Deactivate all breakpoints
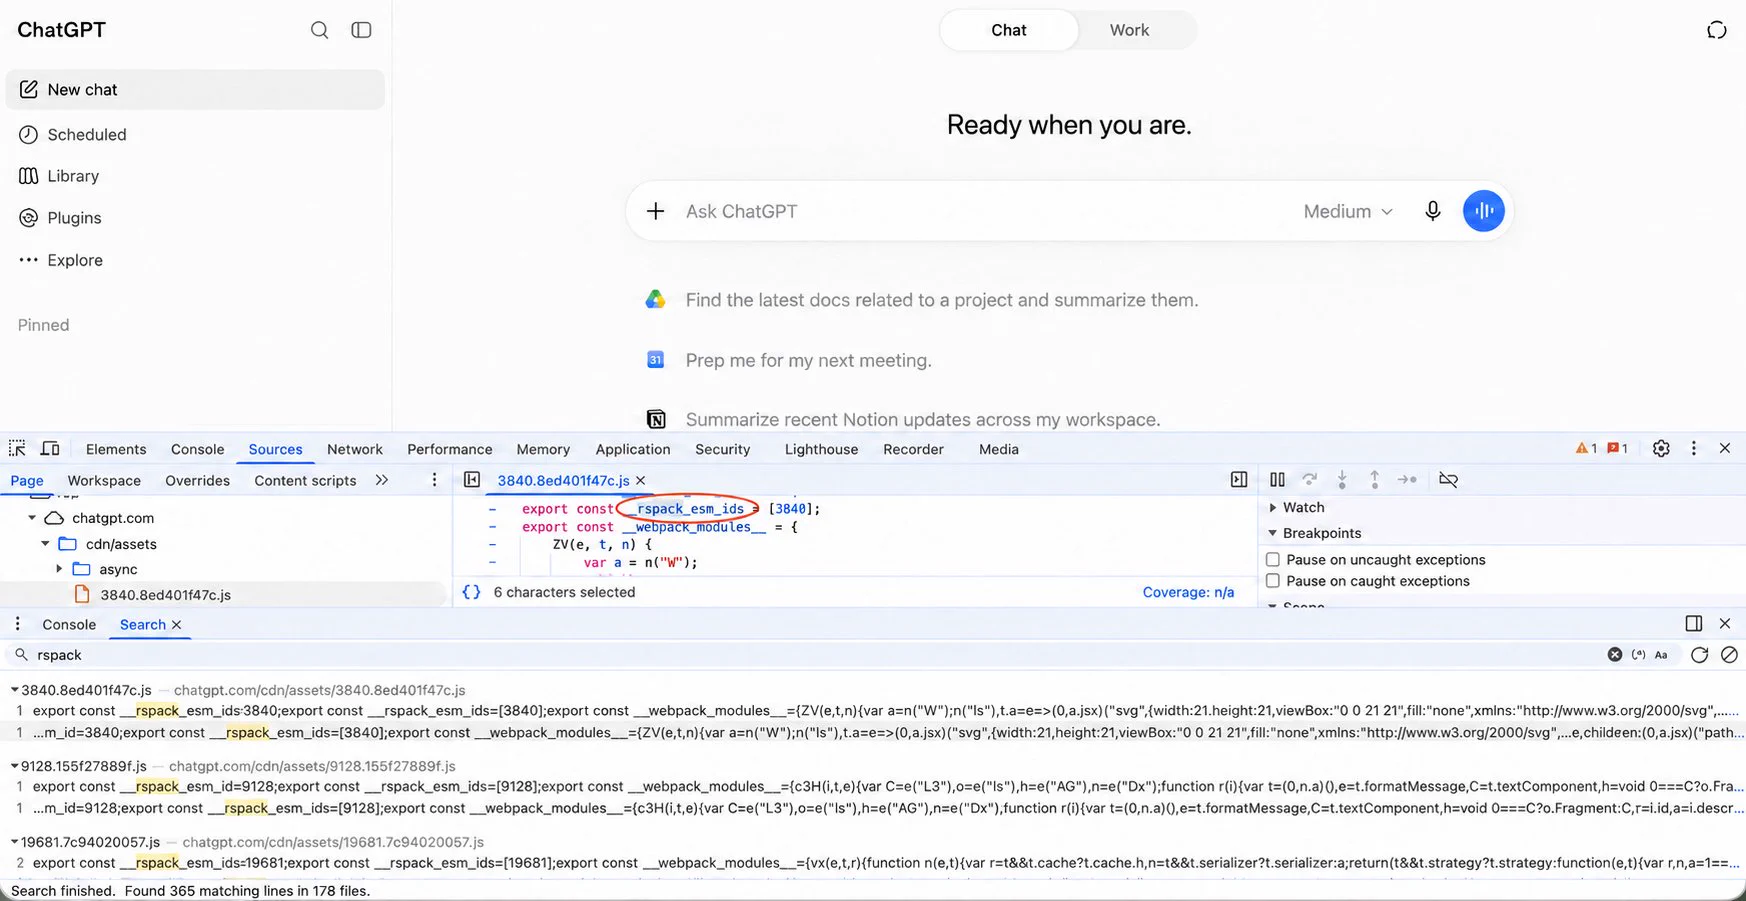Screen dimensions: 1746x901 pos(1448,480)
